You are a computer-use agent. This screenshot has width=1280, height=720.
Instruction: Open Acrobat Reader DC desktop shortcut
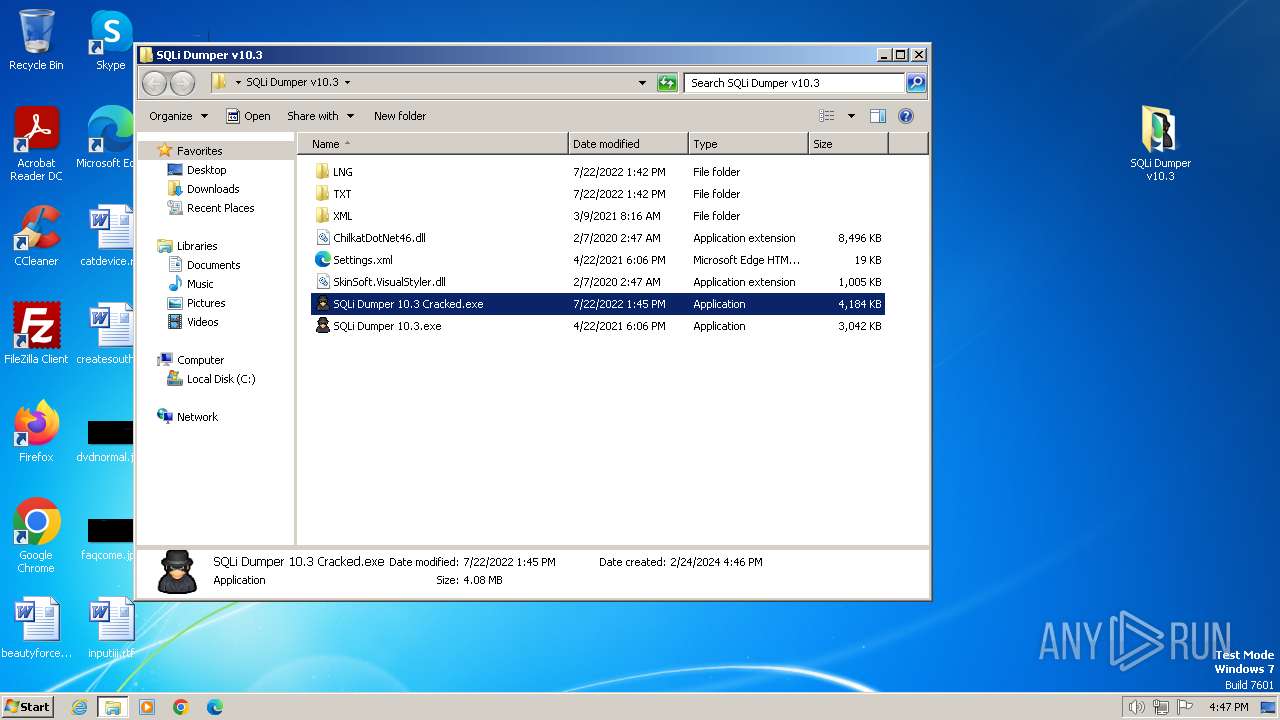click(36, 144)
